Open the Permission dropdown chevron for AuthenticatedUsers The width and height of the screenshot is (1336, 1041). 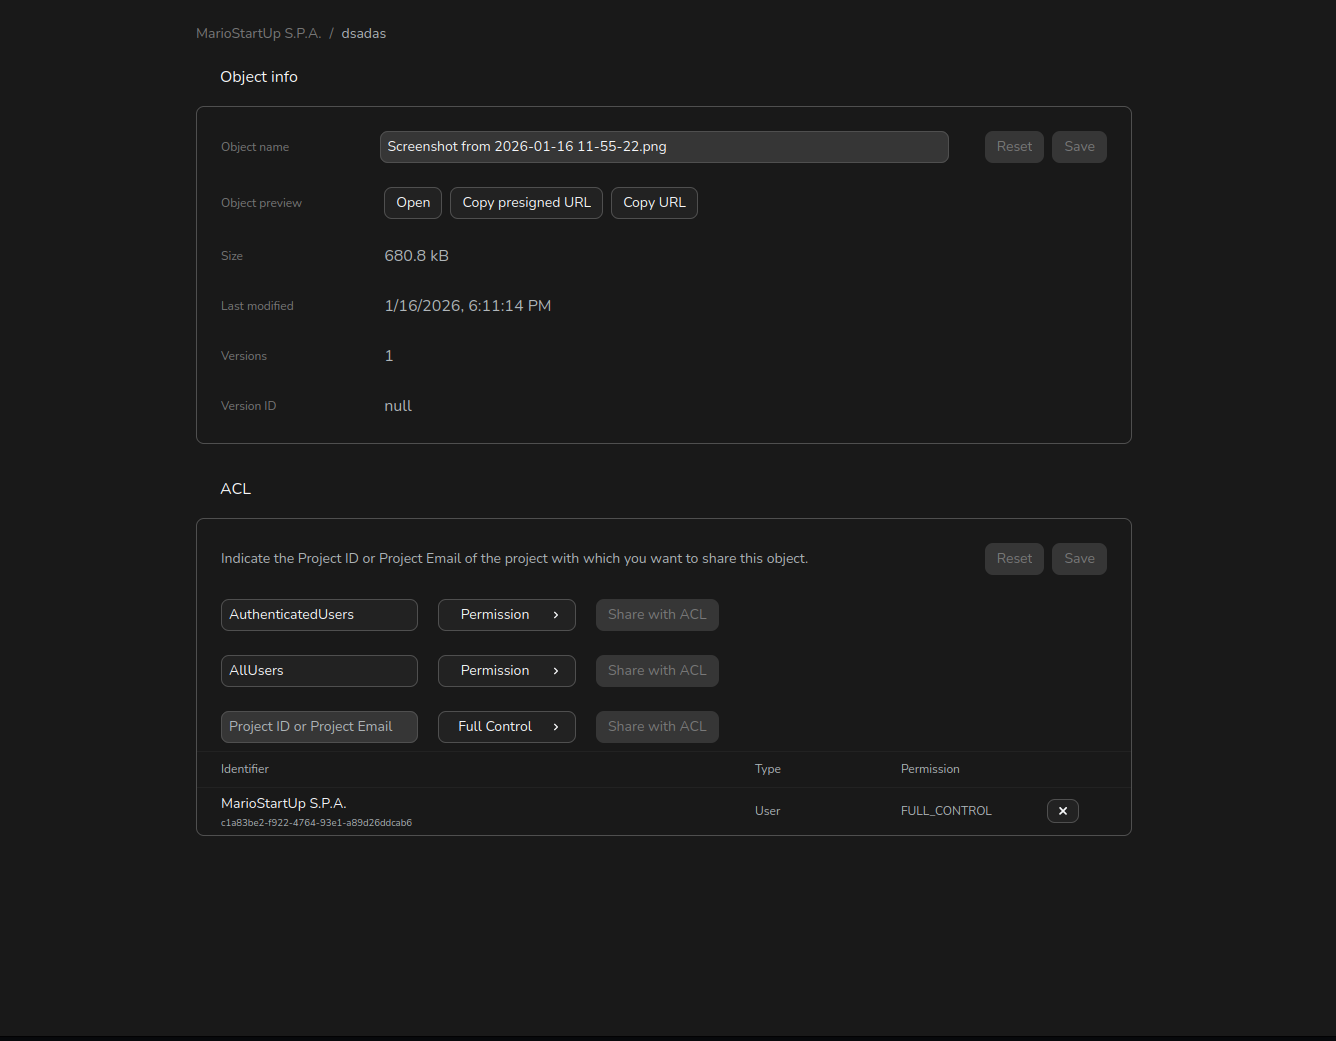click(557, 614)
